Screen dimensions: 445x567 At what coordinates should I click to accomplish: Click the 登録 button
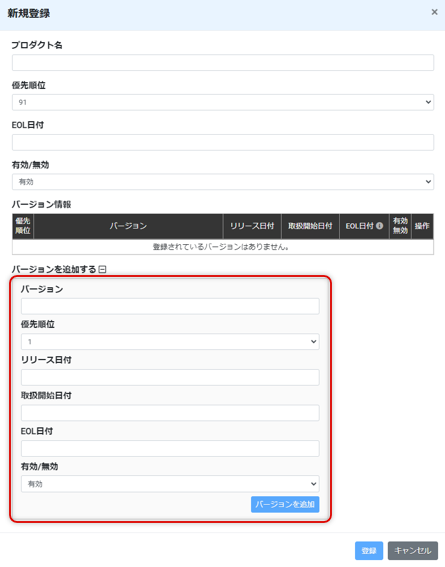coord(369,550)
